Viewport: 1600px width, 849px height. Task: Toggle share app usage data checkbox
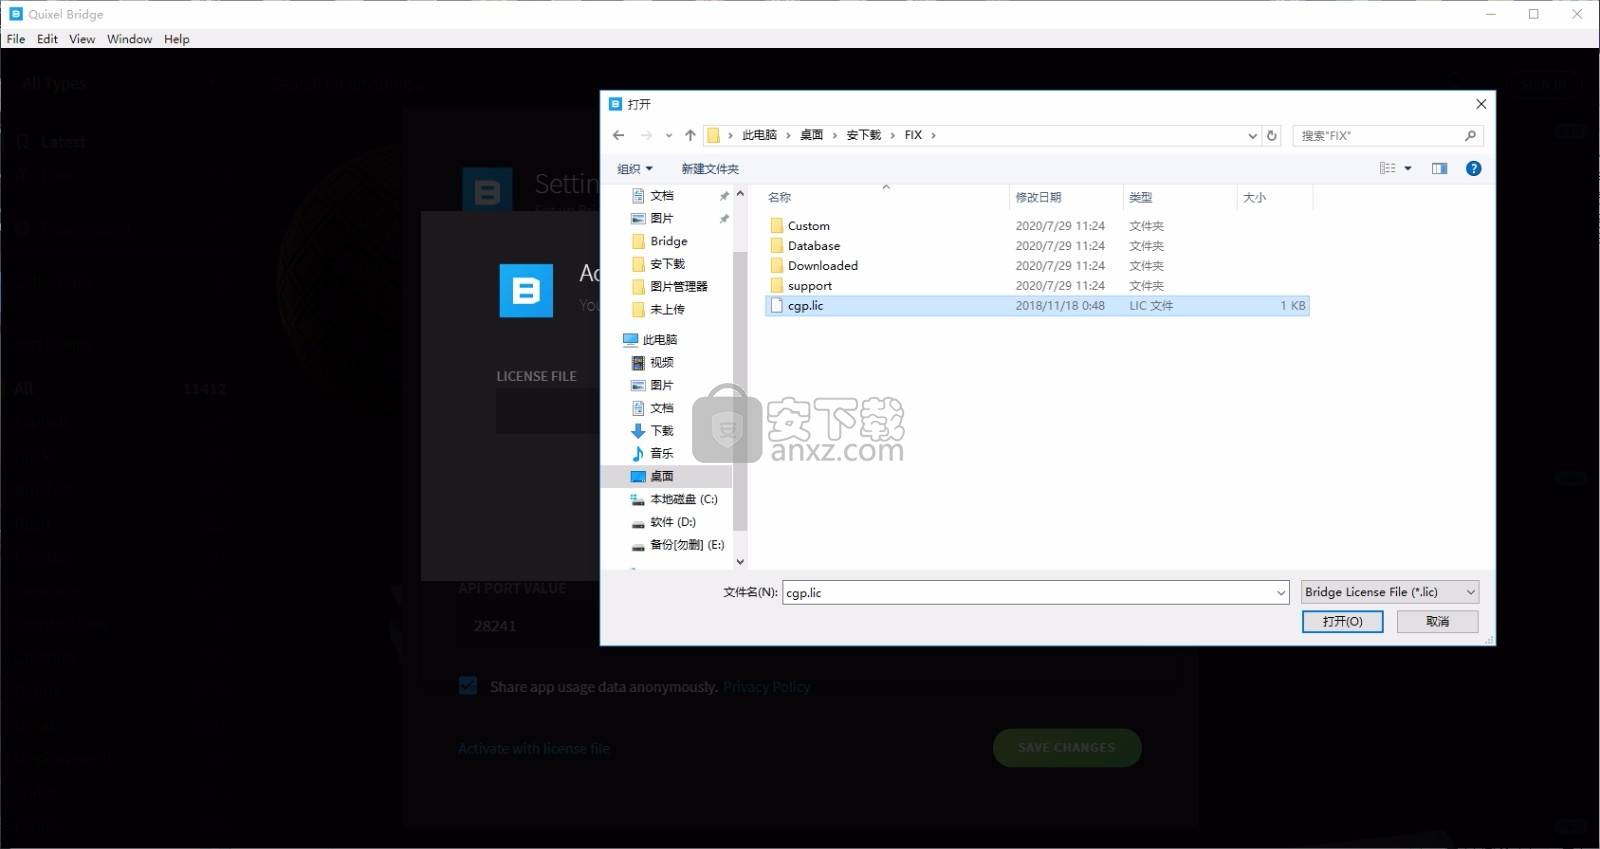pyautogui.click(x=468, y=686)
